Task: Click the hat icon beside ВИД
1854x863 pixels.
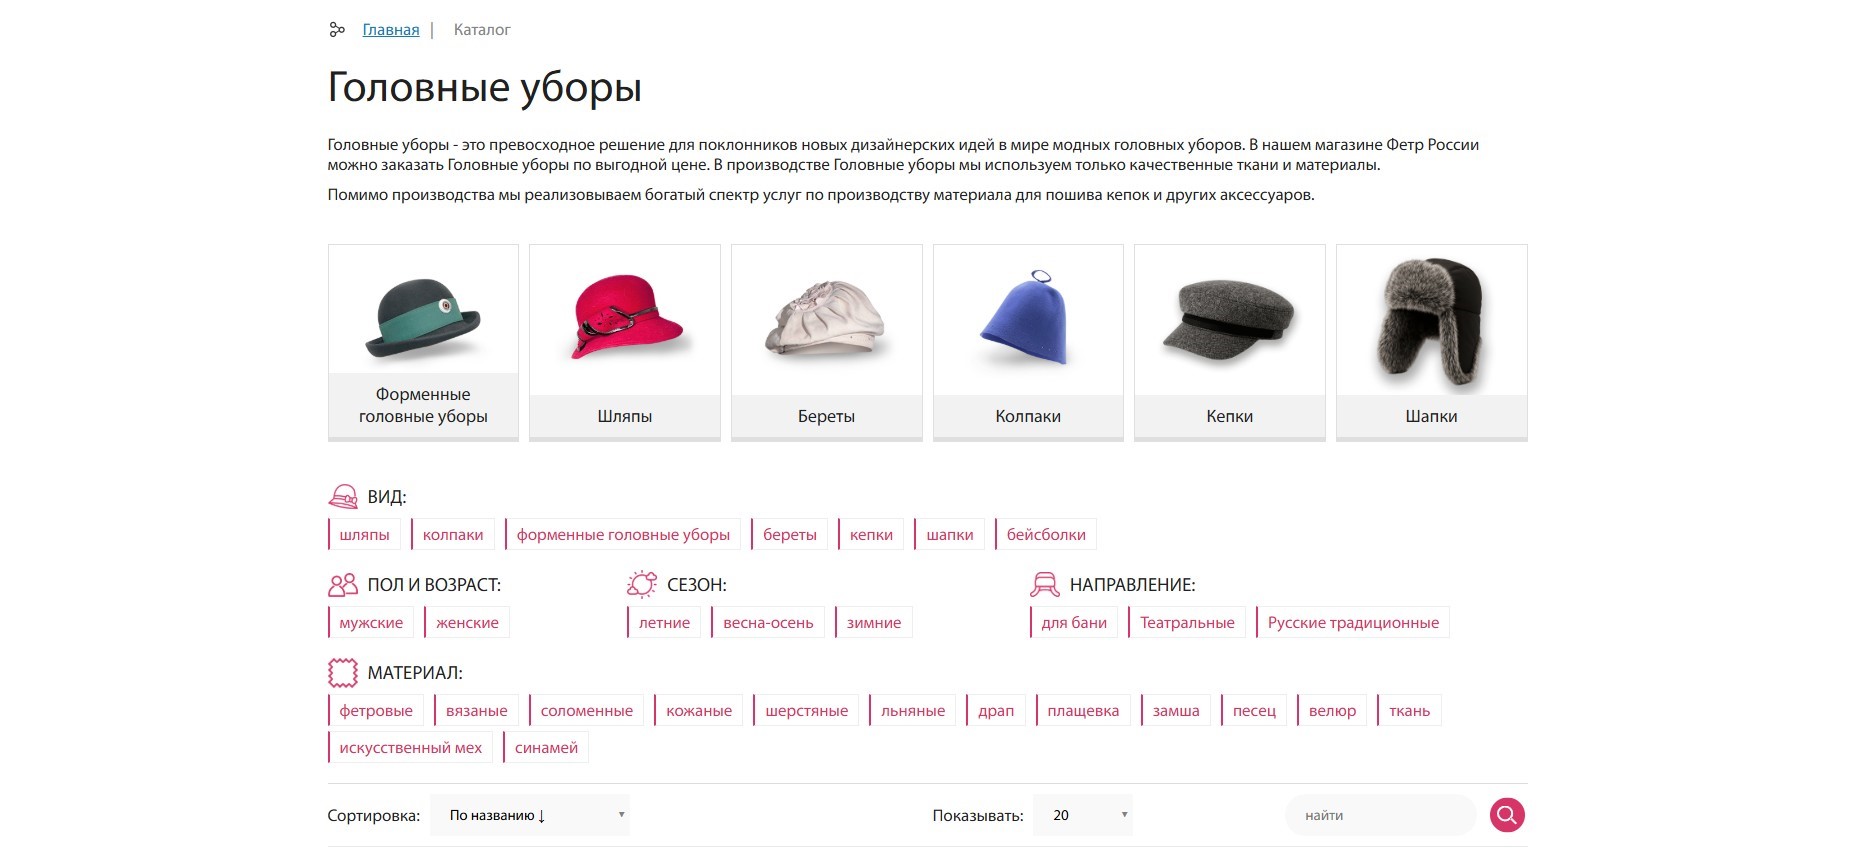Action: [343, 497]
